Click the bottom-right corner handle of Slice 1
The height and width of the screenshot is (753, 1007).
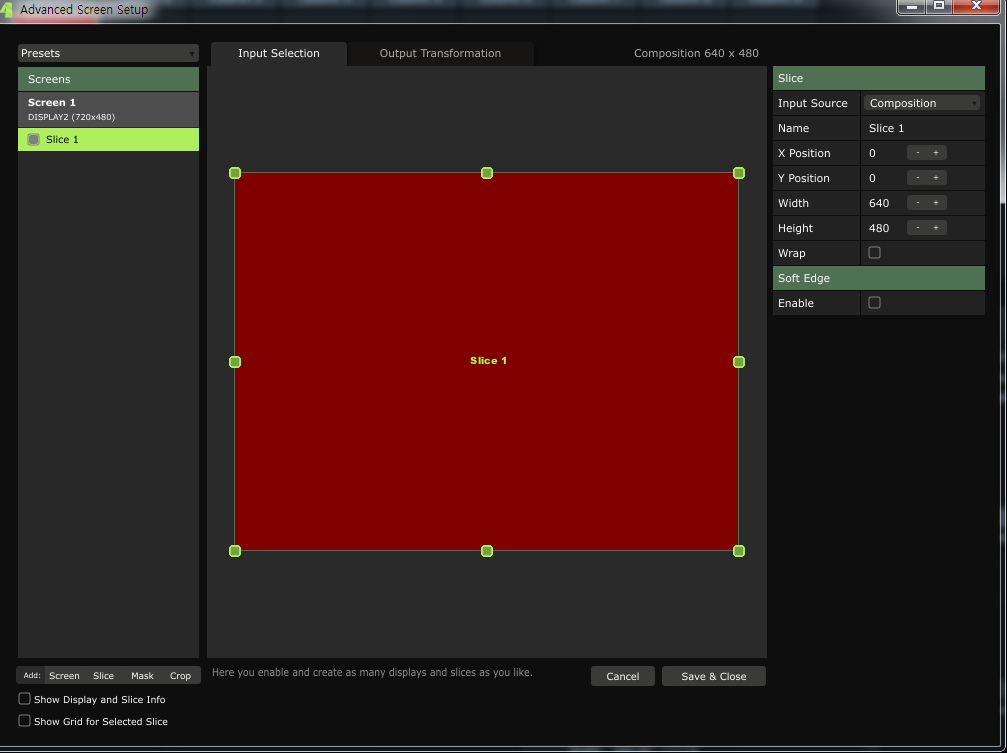tap(739, 551)
